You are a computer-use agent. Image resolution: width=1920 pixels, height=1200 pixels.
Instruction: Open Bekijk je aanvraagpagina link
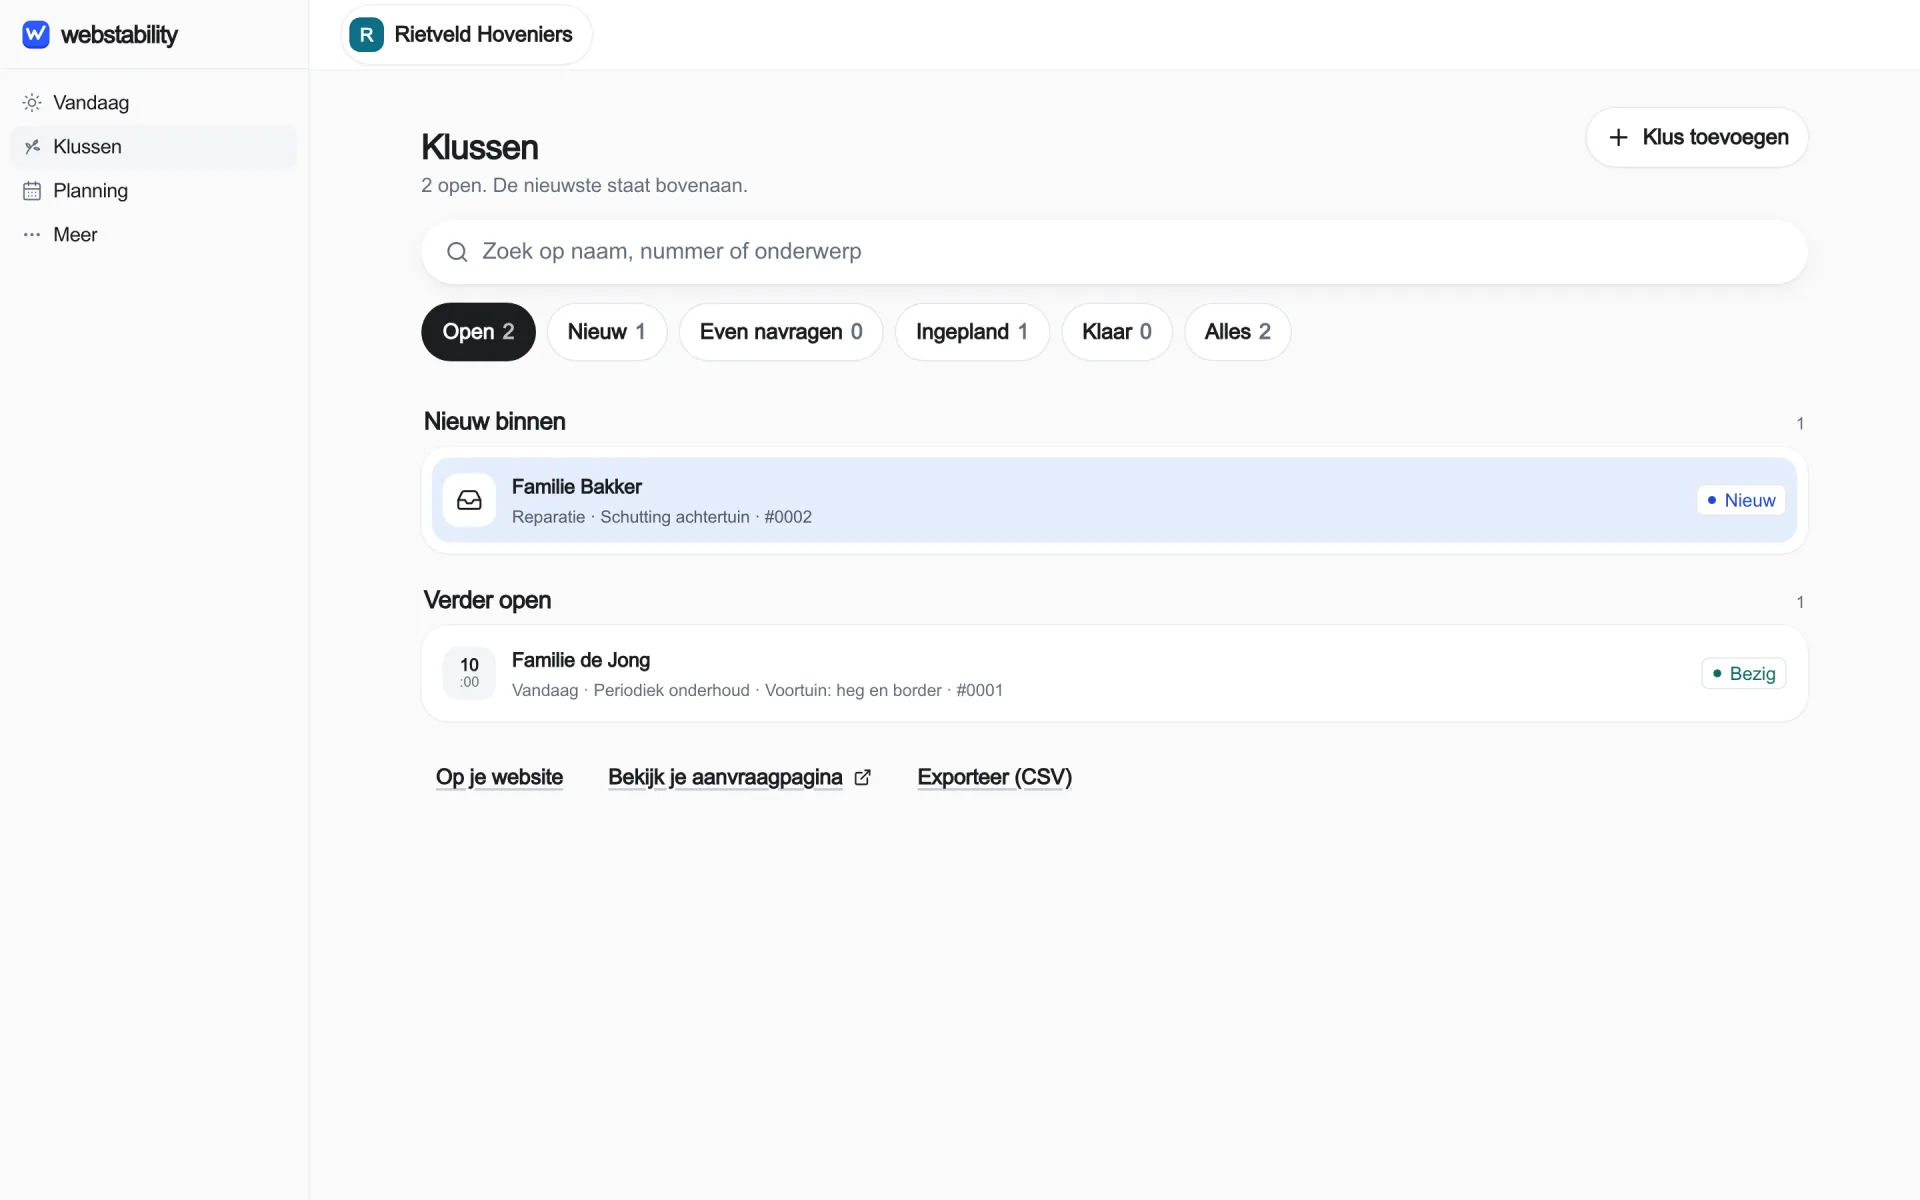tap(740, 777)
